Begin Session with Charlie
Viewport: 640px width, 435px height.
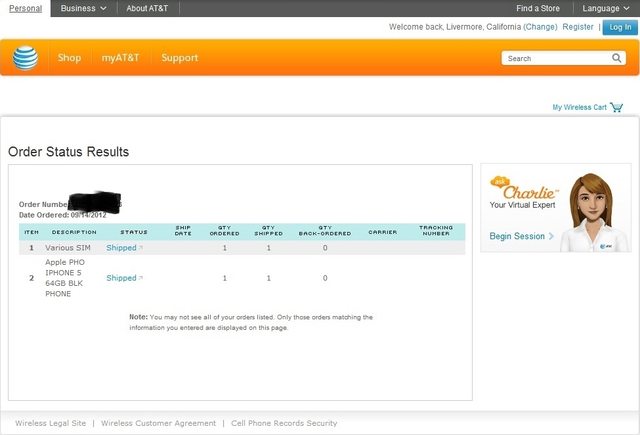point(517,236)
